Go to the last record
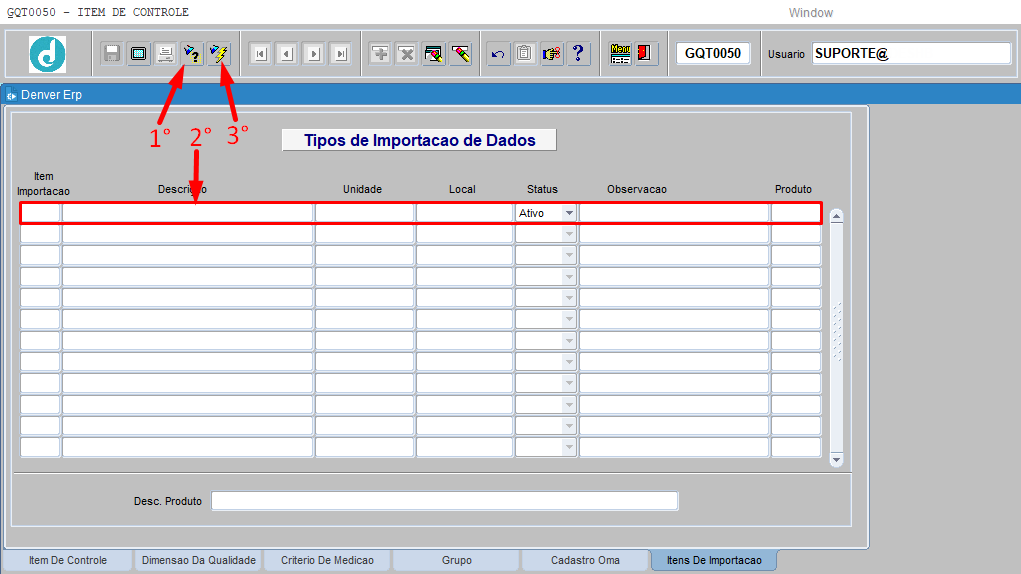The image size is (1021, 574). pos(341,54)
